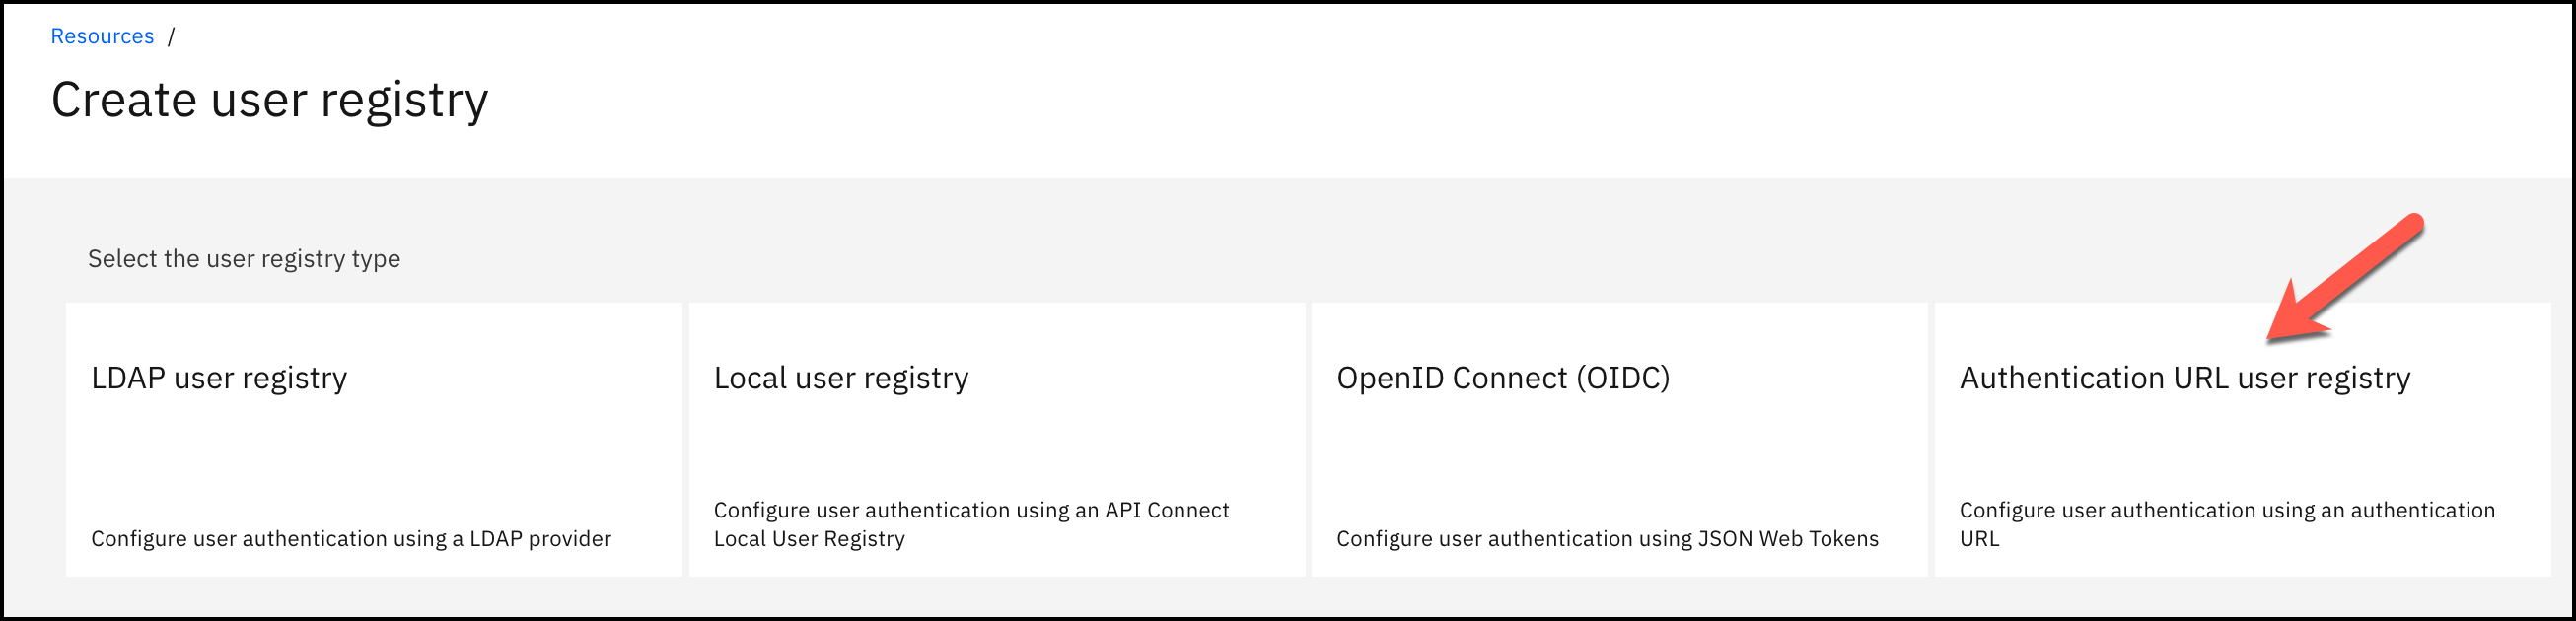This screenshot has width=2576, height=621.
Task: Click the 'using JSON Web Tokens' description text
Action: pos(1607,539)
